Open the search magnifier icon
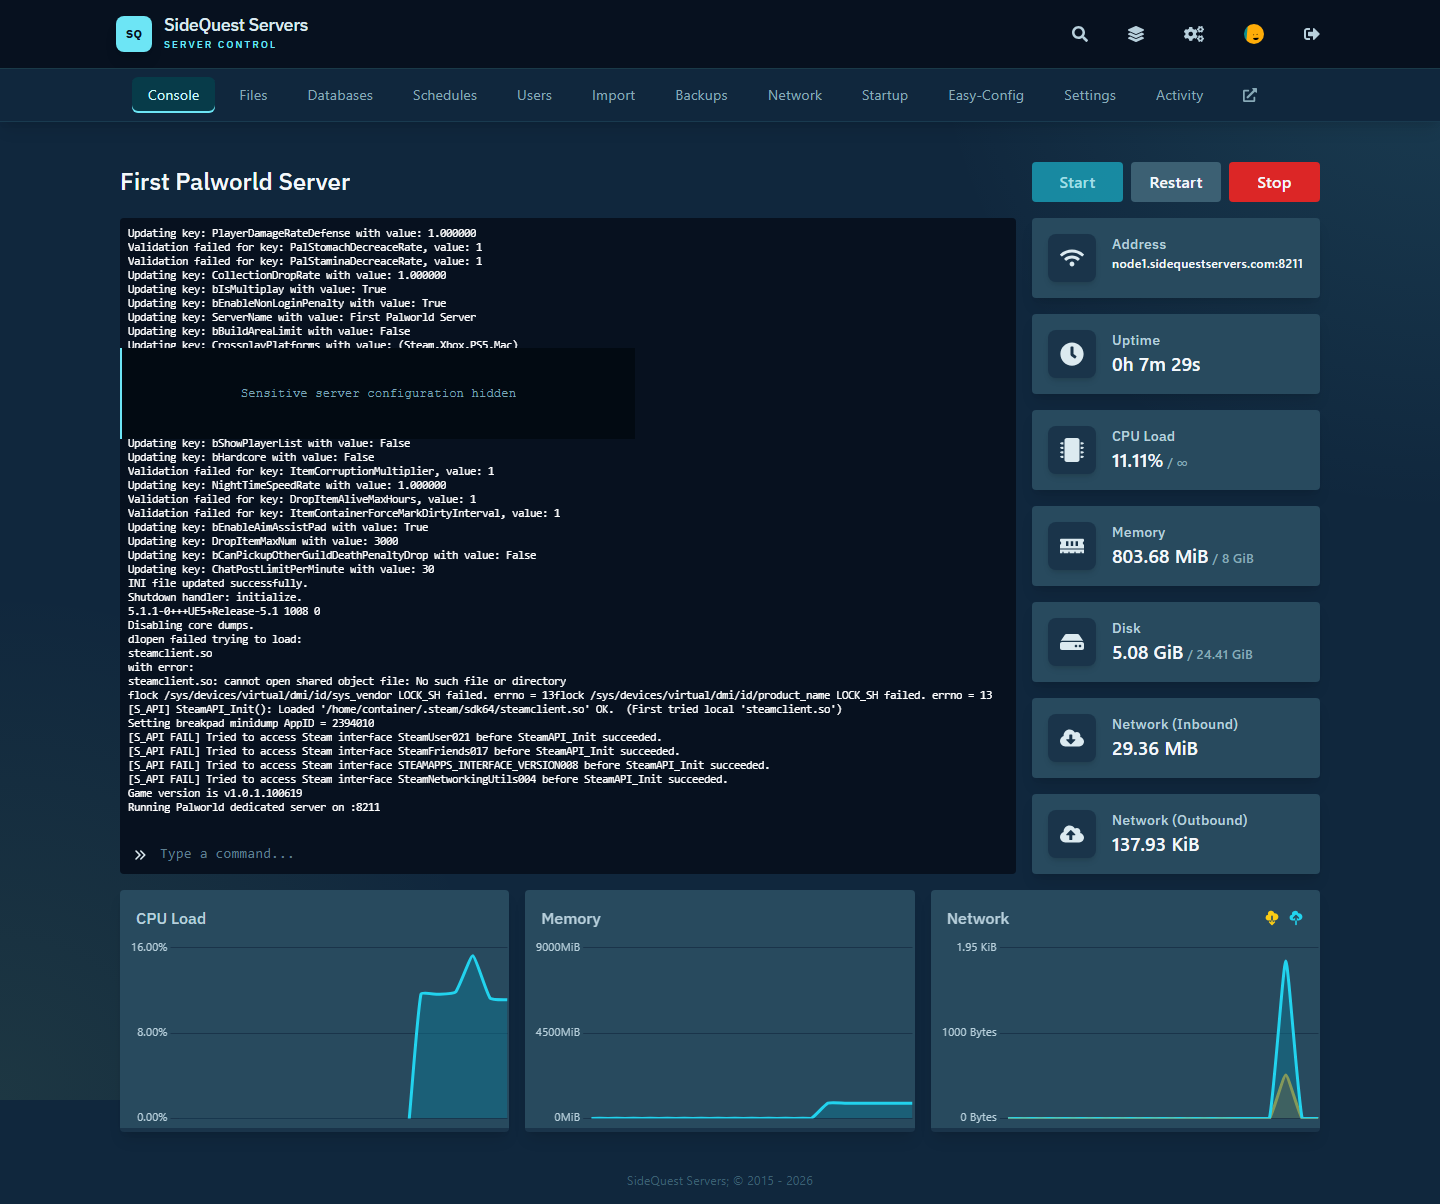 pyautogui.click(x=1080, y=34)
